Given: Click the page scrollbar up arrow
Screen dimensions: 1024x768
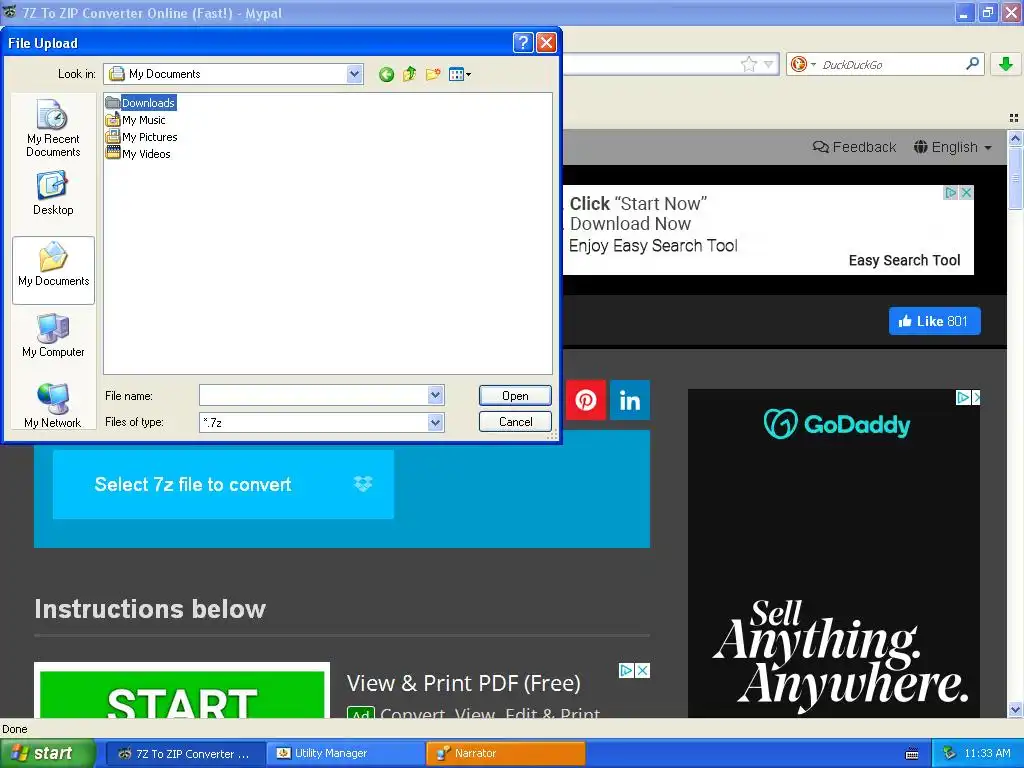Looking at the screenshot, I should (1015, 138).
